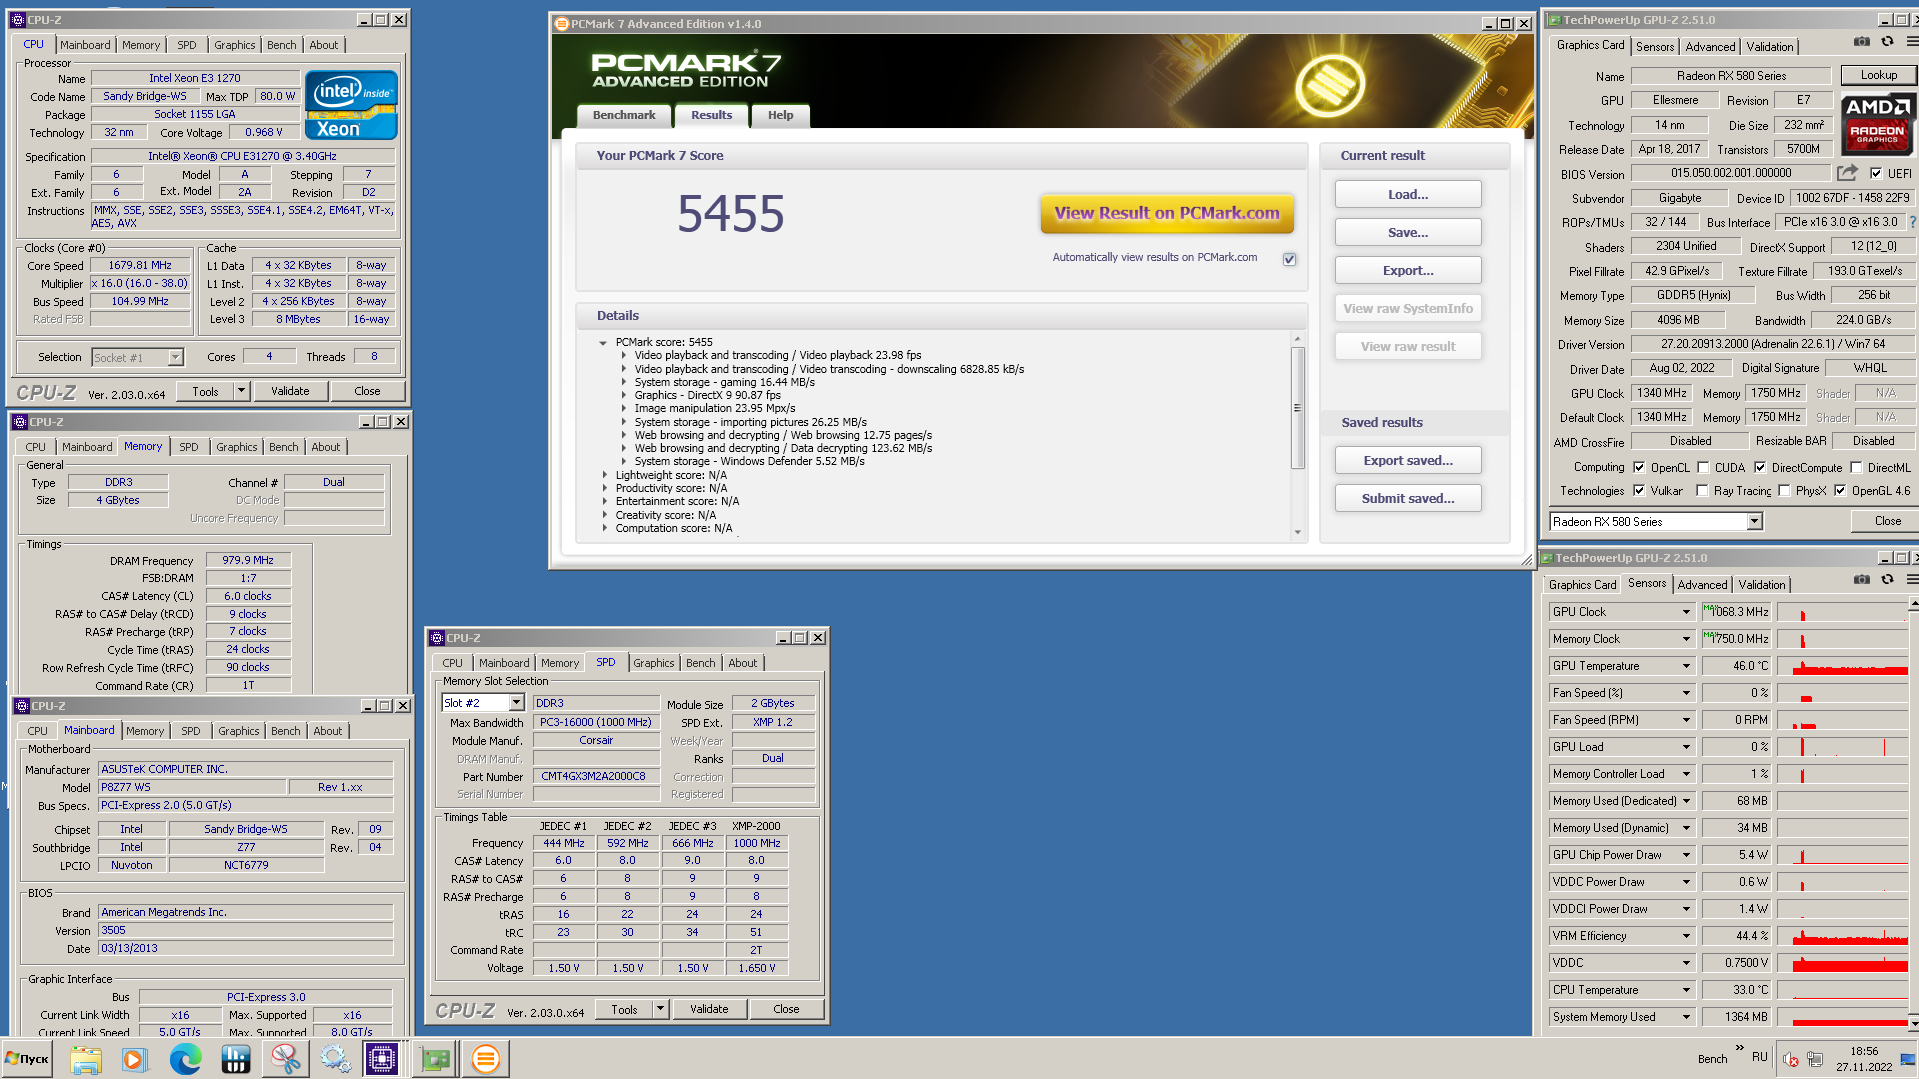This screenshot has height=1079, width=1919.
Task: Toggle the Ray Tracing checkbox
Action: pyautogui.click(x=1703, y=490)
